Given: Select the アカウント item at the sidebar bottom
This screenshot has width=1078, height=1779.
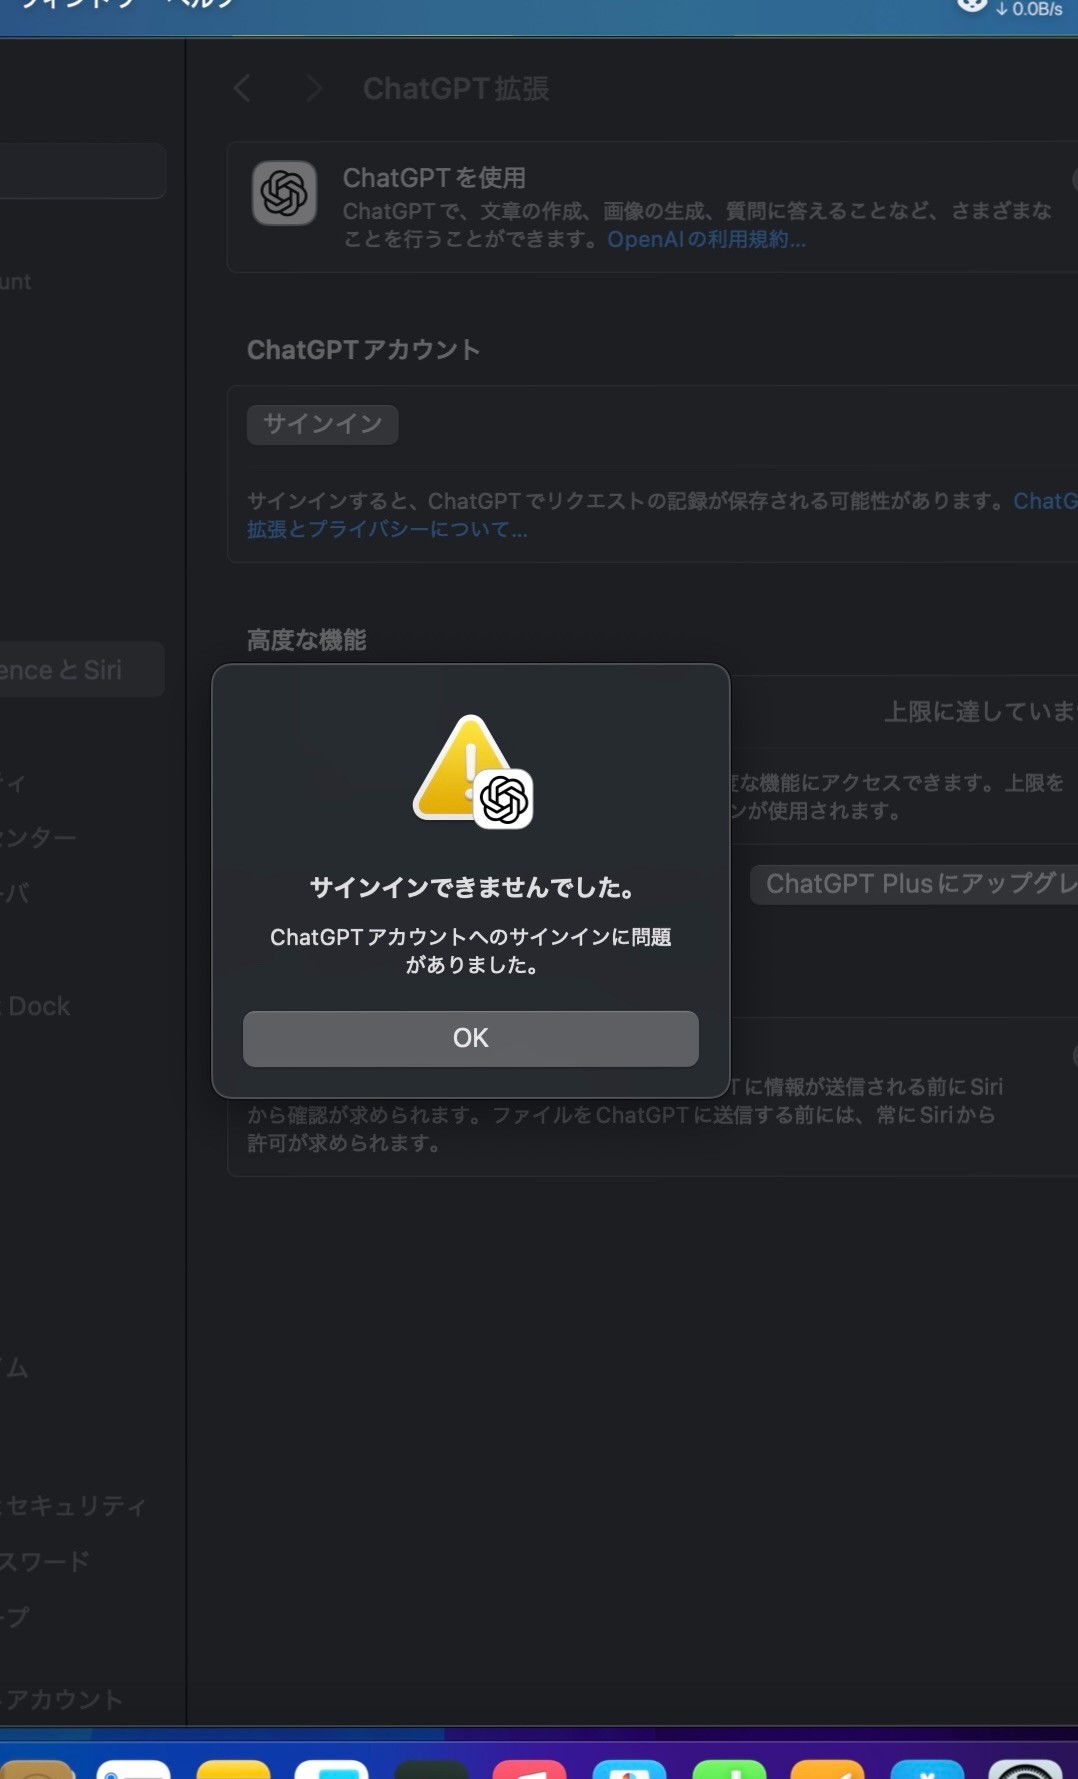Looking at the screenshot, I should pos(62,1699).
